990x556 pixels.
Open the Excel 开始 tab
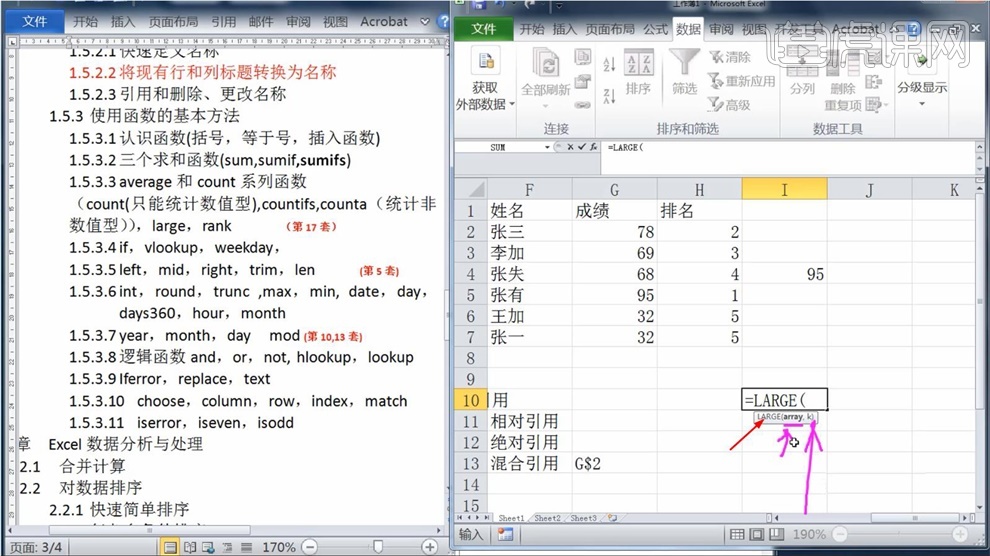[532, 29]
